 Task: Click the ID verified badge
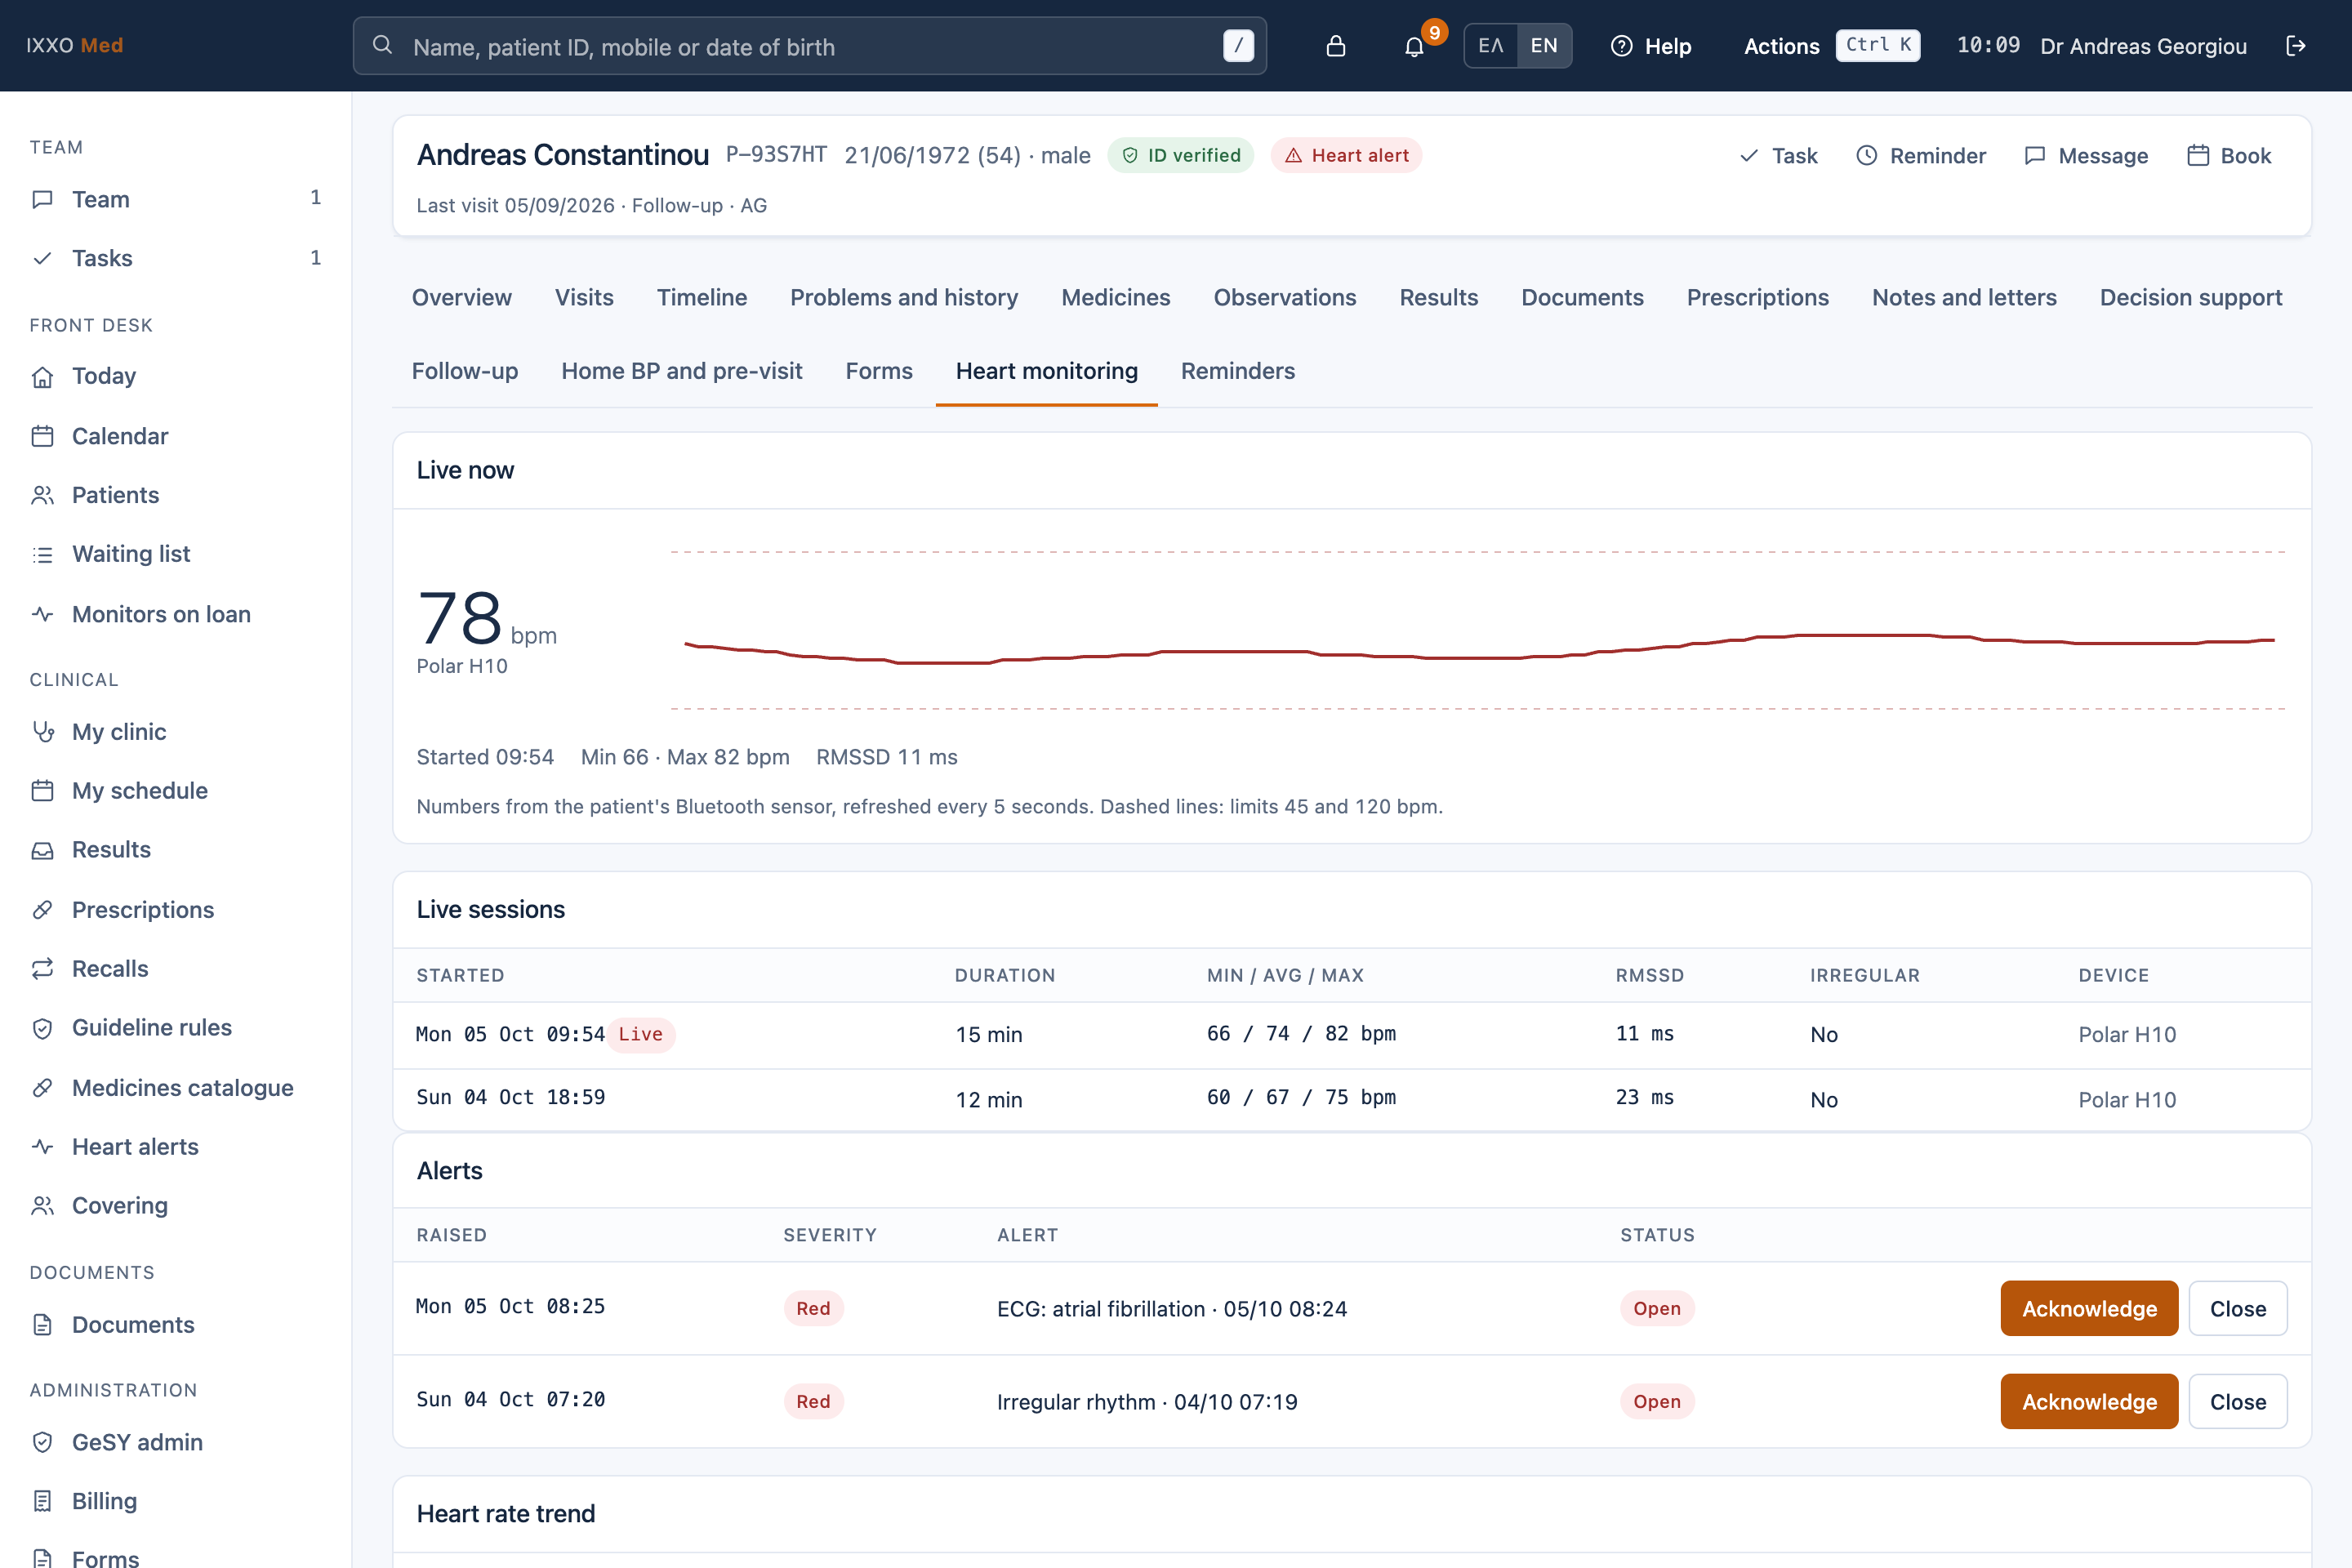(x=1180, y=155)
